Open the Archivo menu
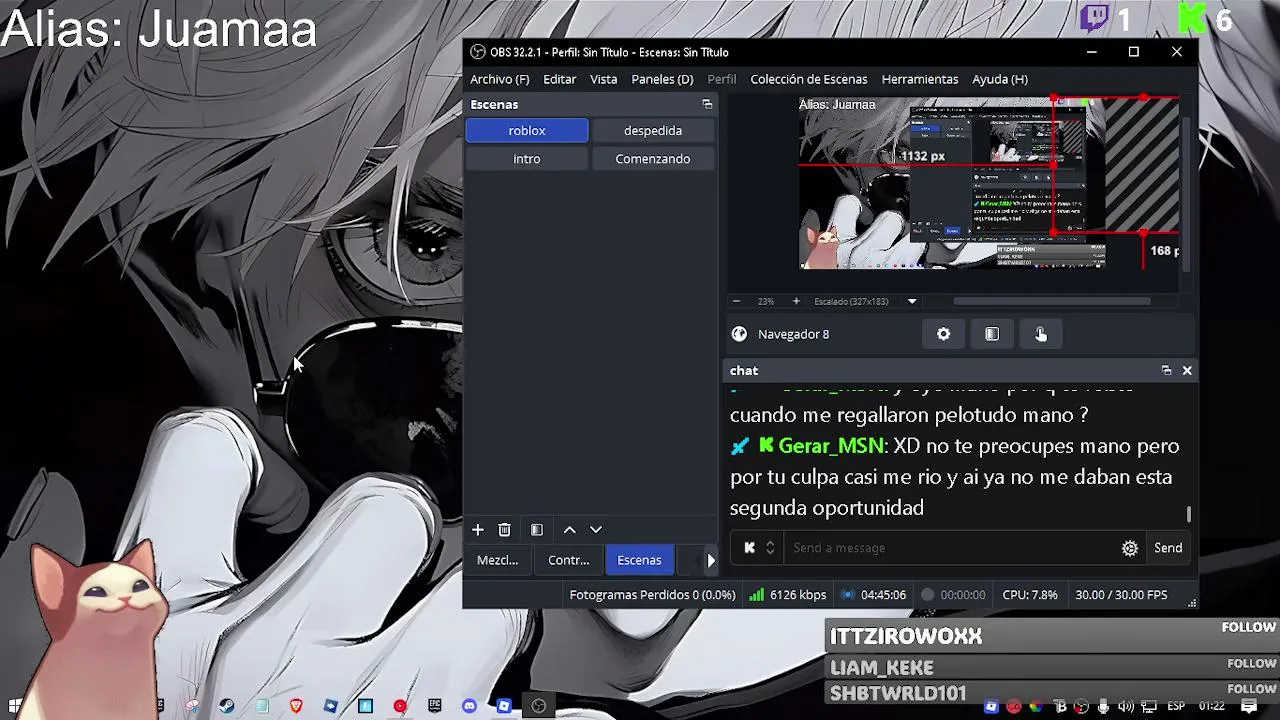This screenshot has height=720, width=1280. (x=500, y=79)
